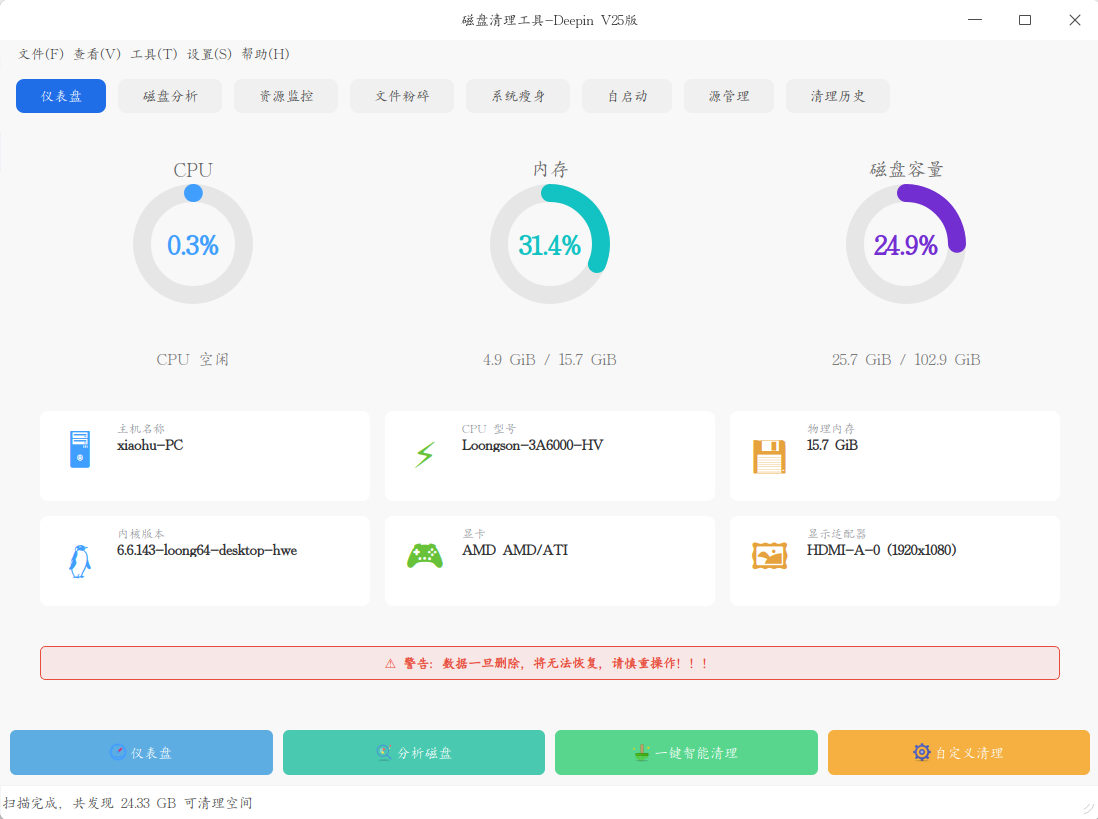Select the 仪表盘 tab at top

[61, 96]
